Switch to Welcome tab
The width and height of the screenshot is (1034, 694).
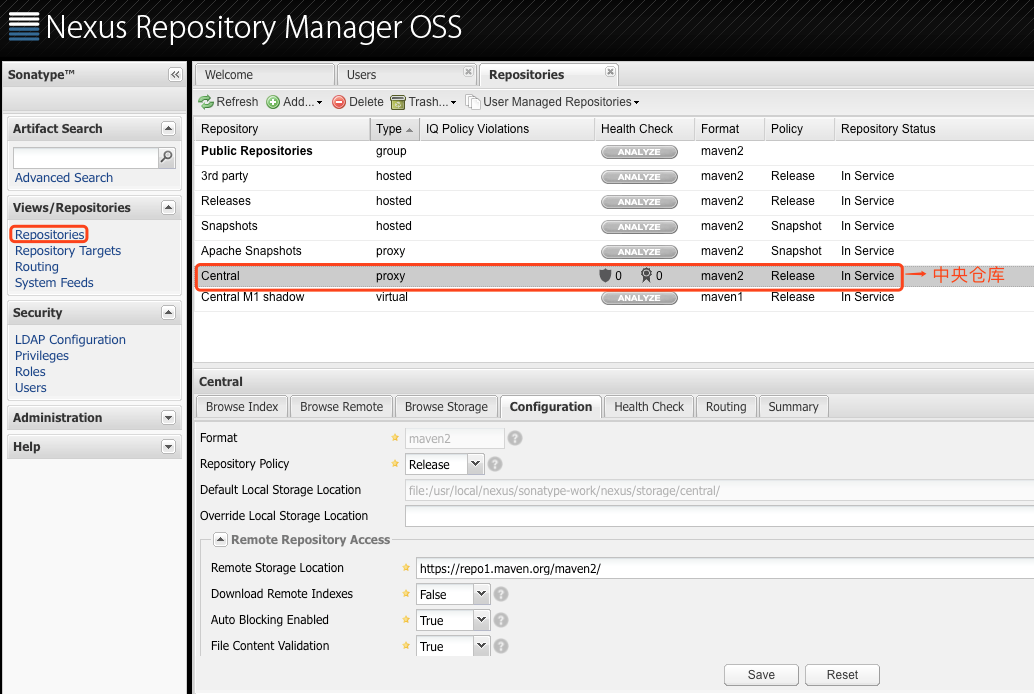coord(264,75)
